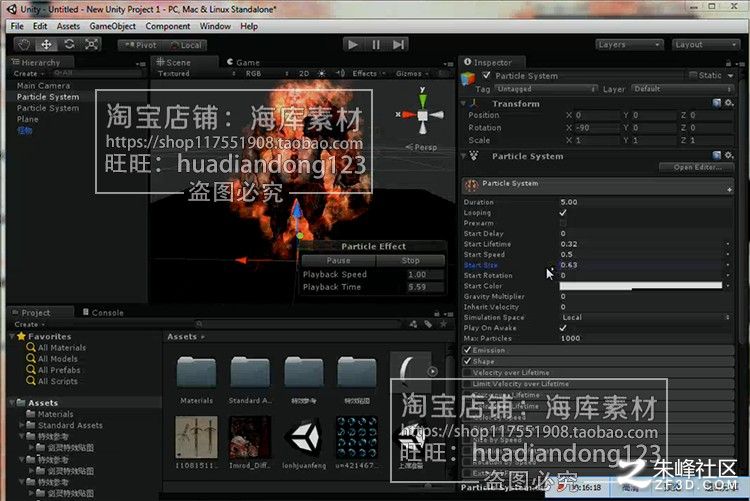Toggle the 2D scene view button

304,73
